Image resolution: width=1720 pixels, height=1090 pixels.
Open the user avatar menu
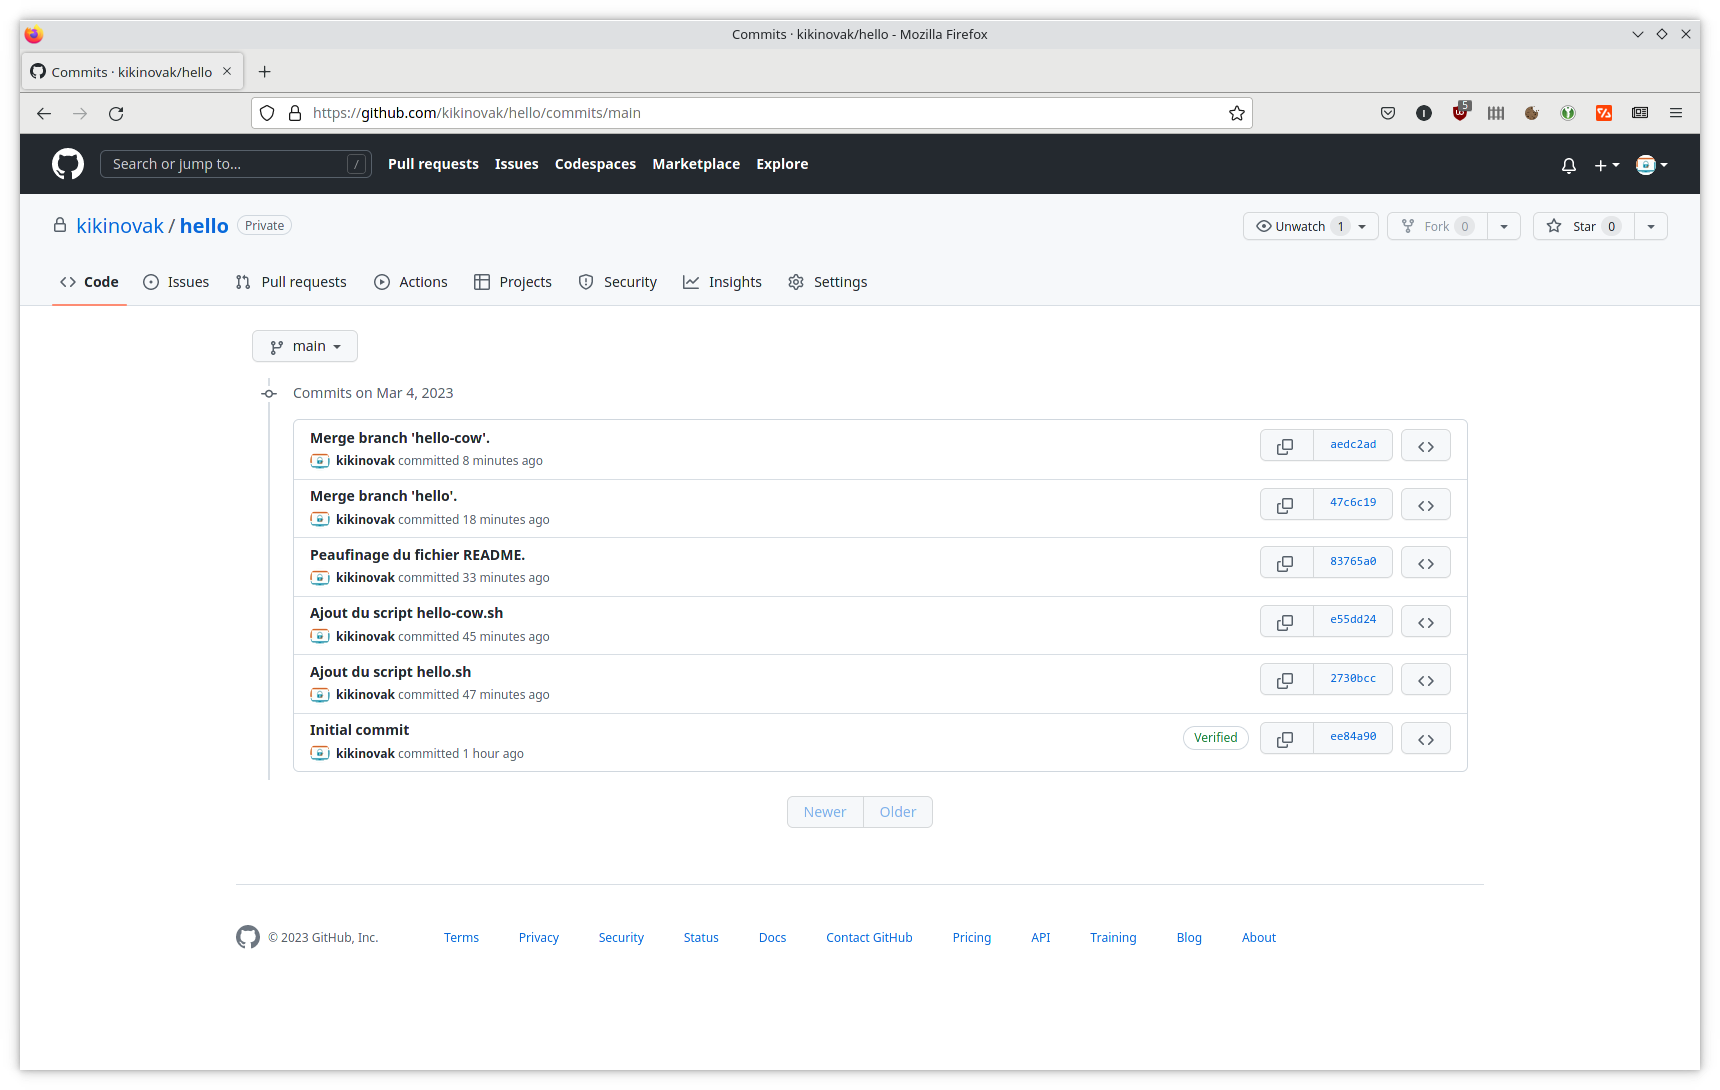pyautogui.click(x=1652, y=165)
